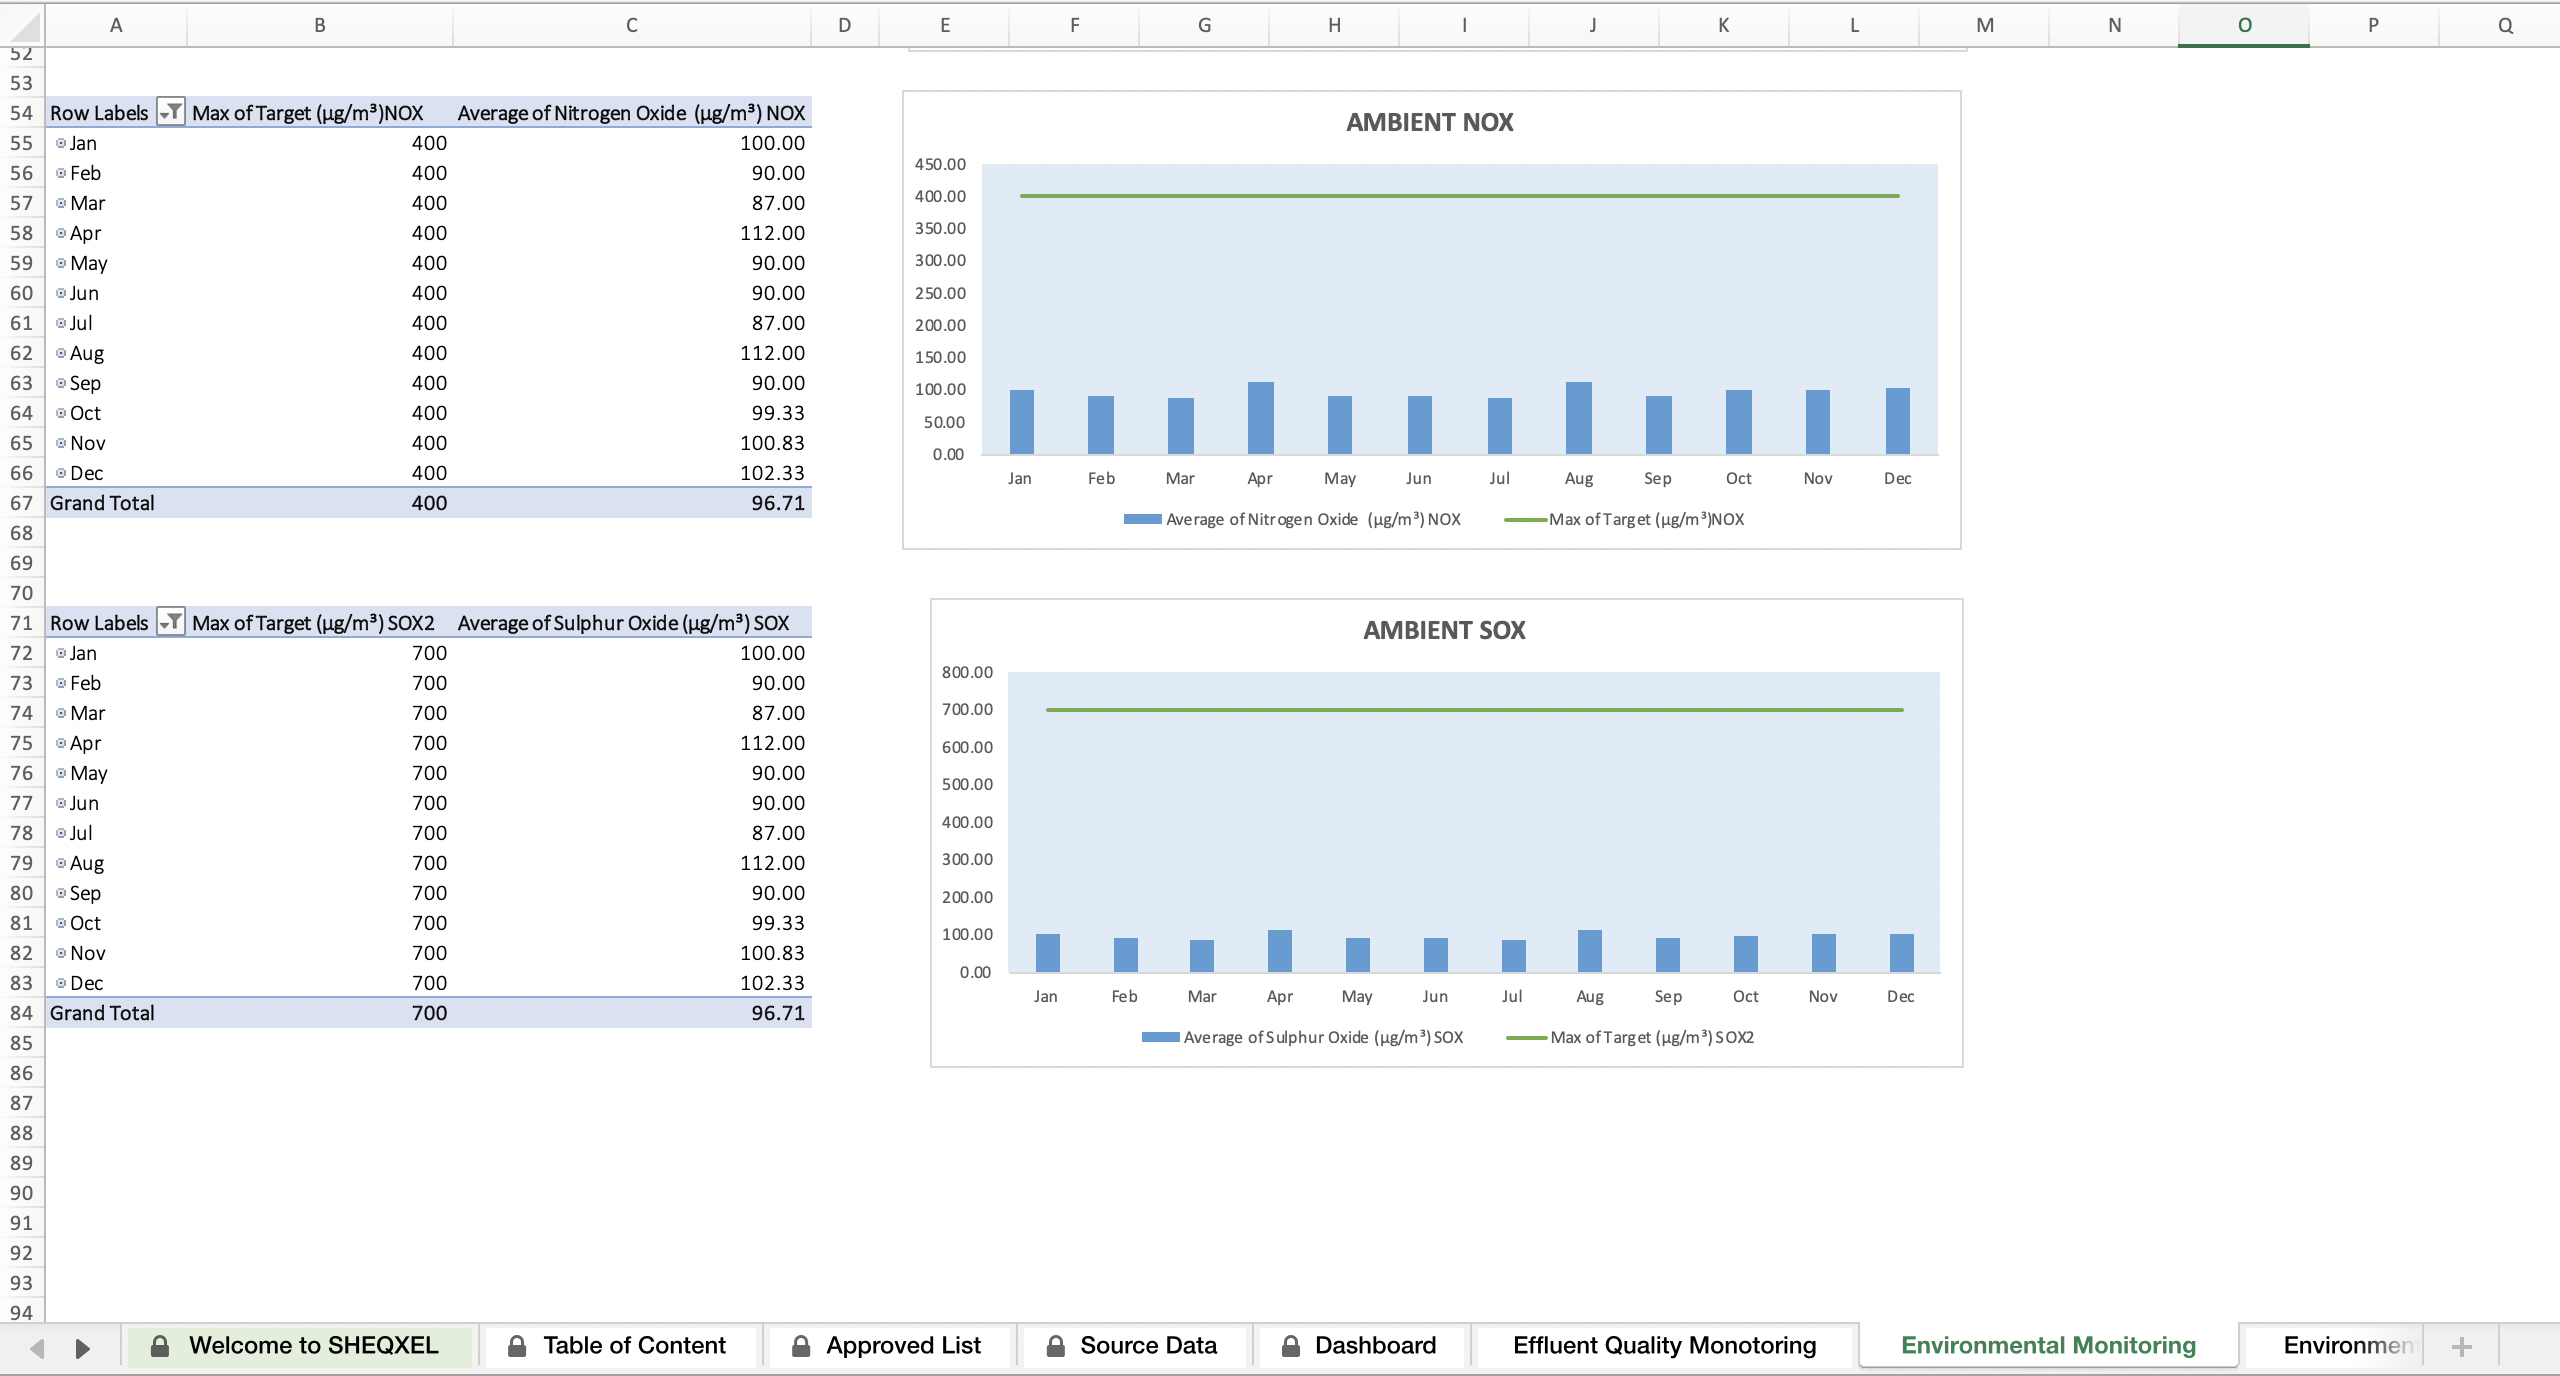Select NOX Nov average value 100.83
The image size is (2560, 1376).
pos(632,443)
